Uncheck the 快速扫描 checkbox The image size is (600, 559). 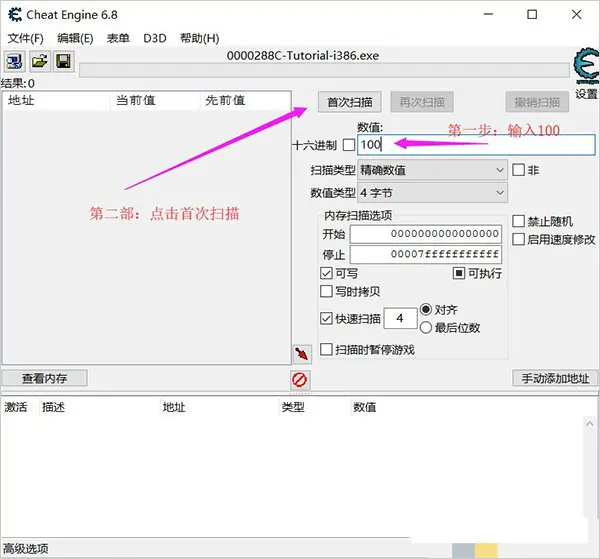click(326, 318)
